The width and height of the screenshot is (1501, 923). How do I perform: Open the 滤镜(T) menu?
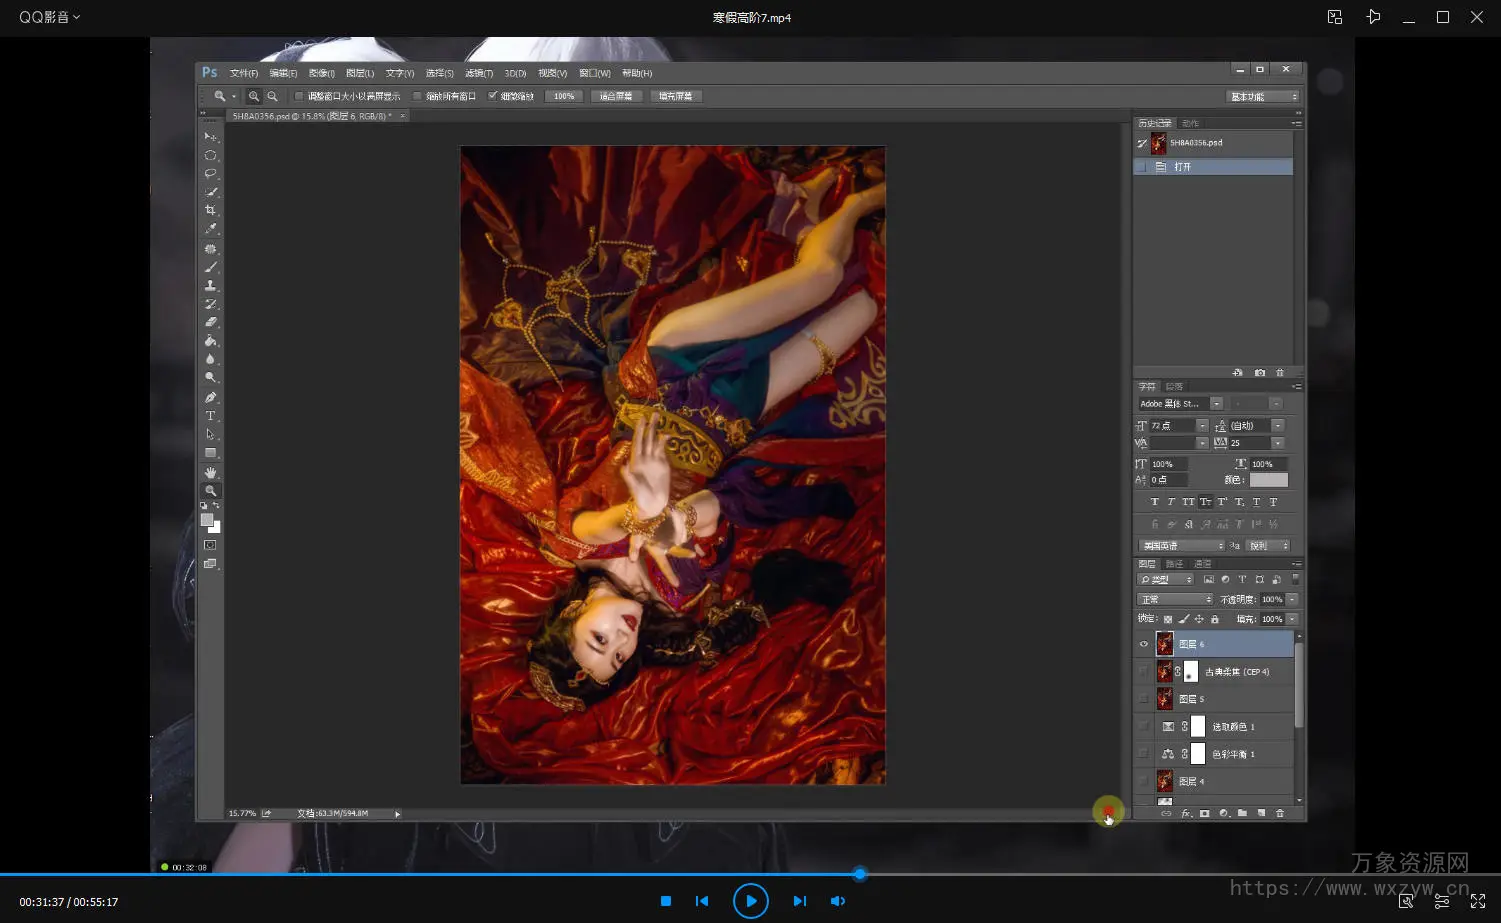(479, 73)
